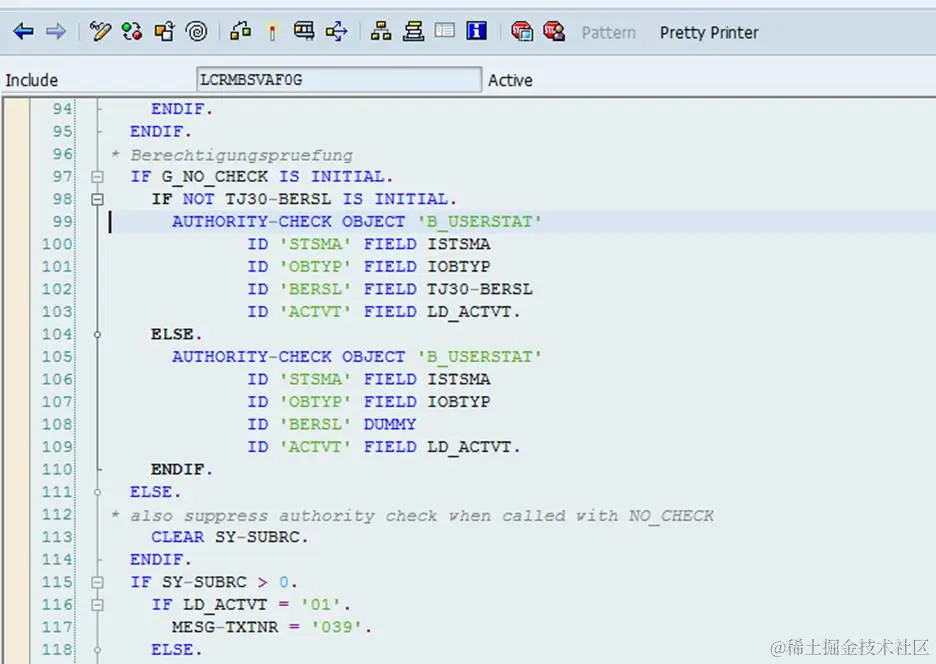This screenshot has height=664, width=936.
Task: Click the AUTHORITY-CHECK keyword on line 99
Action: [x=251, y=222]
